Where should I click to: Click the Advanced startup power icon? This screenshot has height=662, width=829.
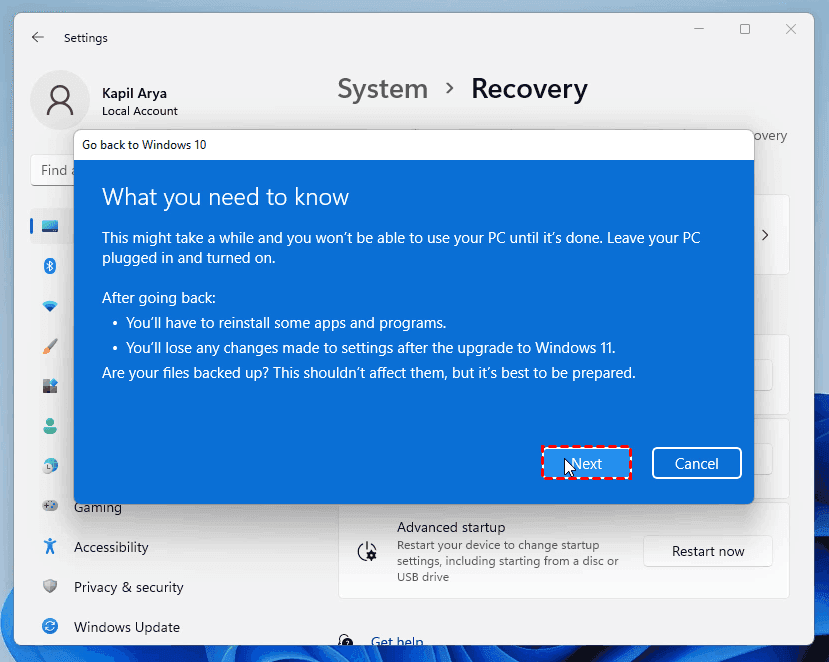pyautogui.click(x=367, y=551)
